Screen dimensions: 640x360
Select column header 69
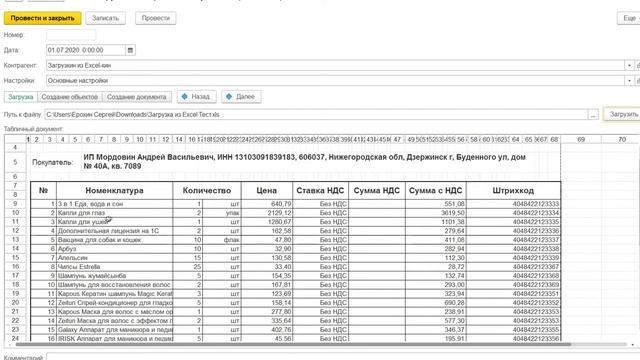pos(581,139)
